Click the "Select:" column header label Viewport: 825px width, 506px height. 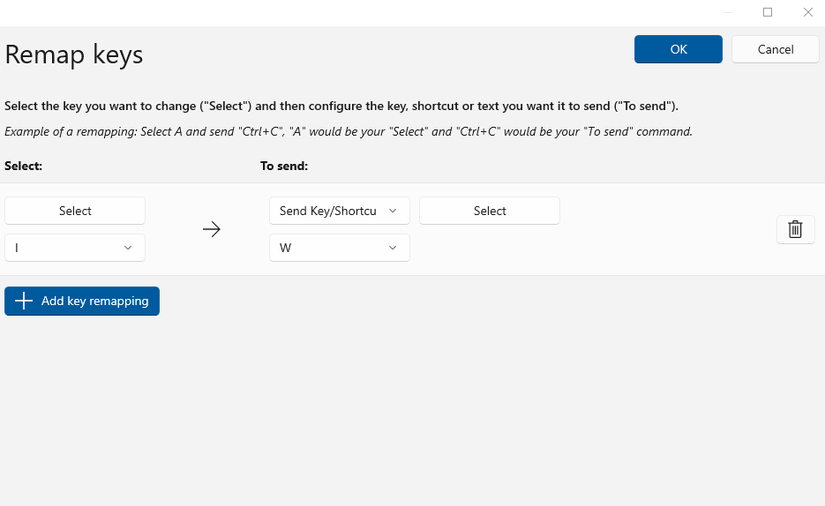23,166
